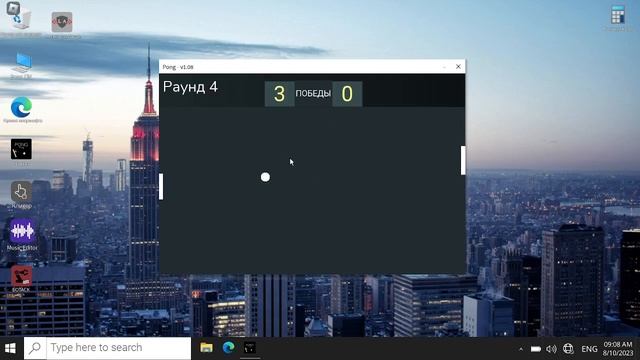
Task: Open the Music Editor desktop icon
Action: point(22,231)
